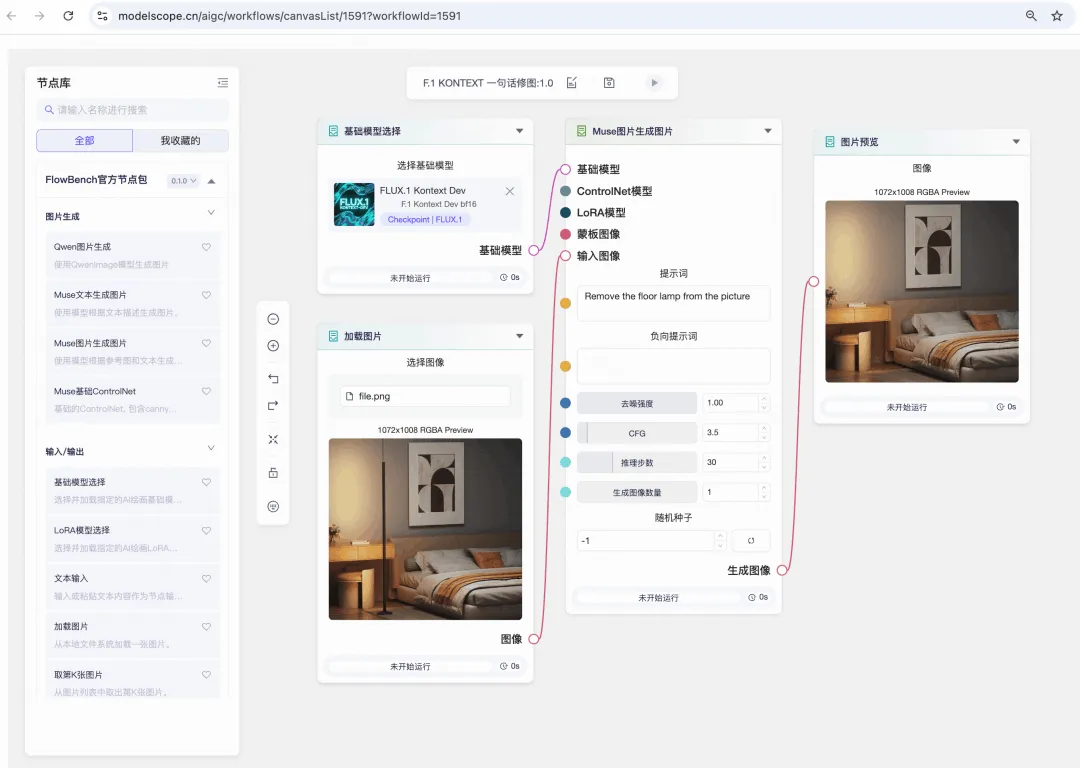Viewport: 1080px width, 768px height.
Task: Favorite the LoRA模型选择 node
Action: (x=206, y=530)
